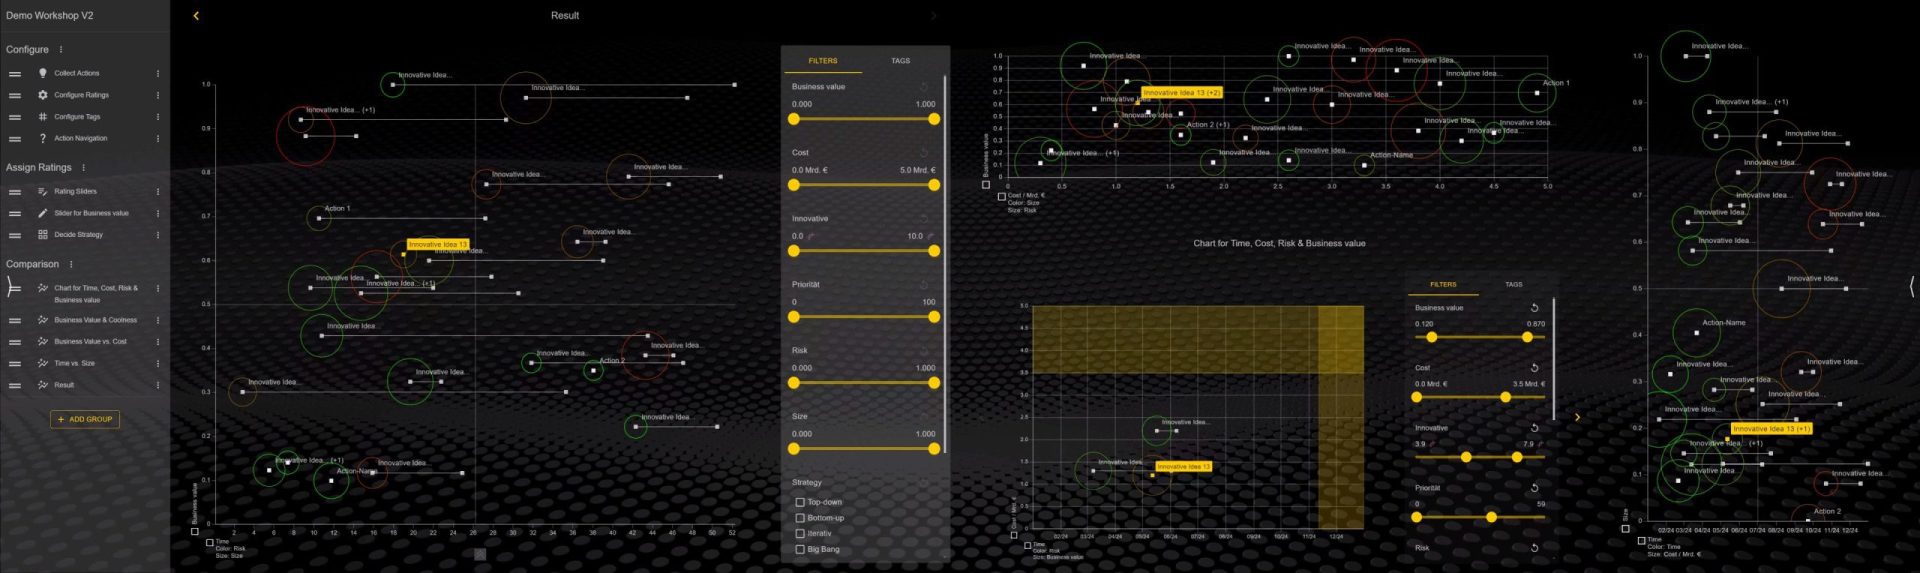Click the Configure Ratings gear icon

coord(43,95)
